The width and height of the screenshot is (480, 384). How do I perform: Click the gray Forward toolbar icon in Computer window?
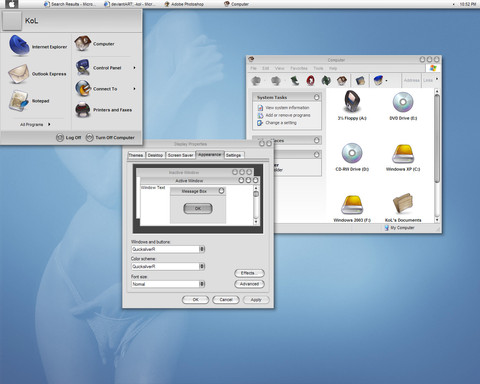[x=276, y=80]
